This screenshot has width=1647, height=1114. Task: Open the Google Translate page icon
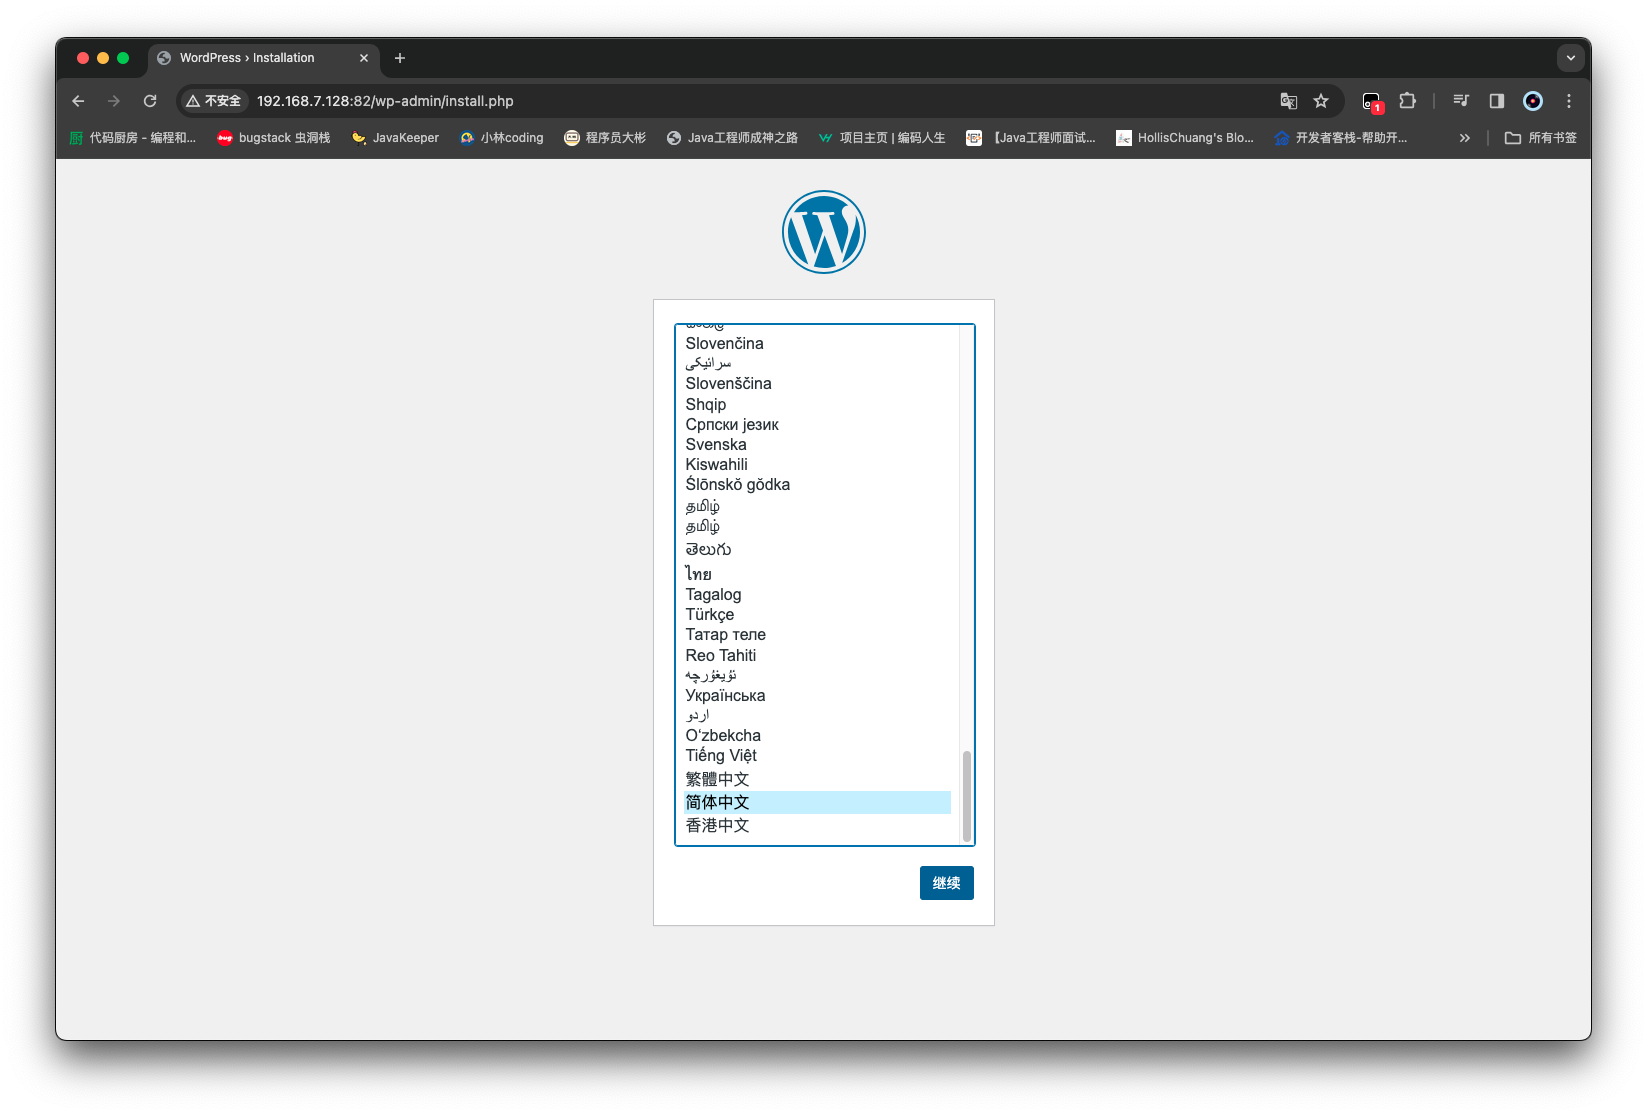click(1289, 101)
